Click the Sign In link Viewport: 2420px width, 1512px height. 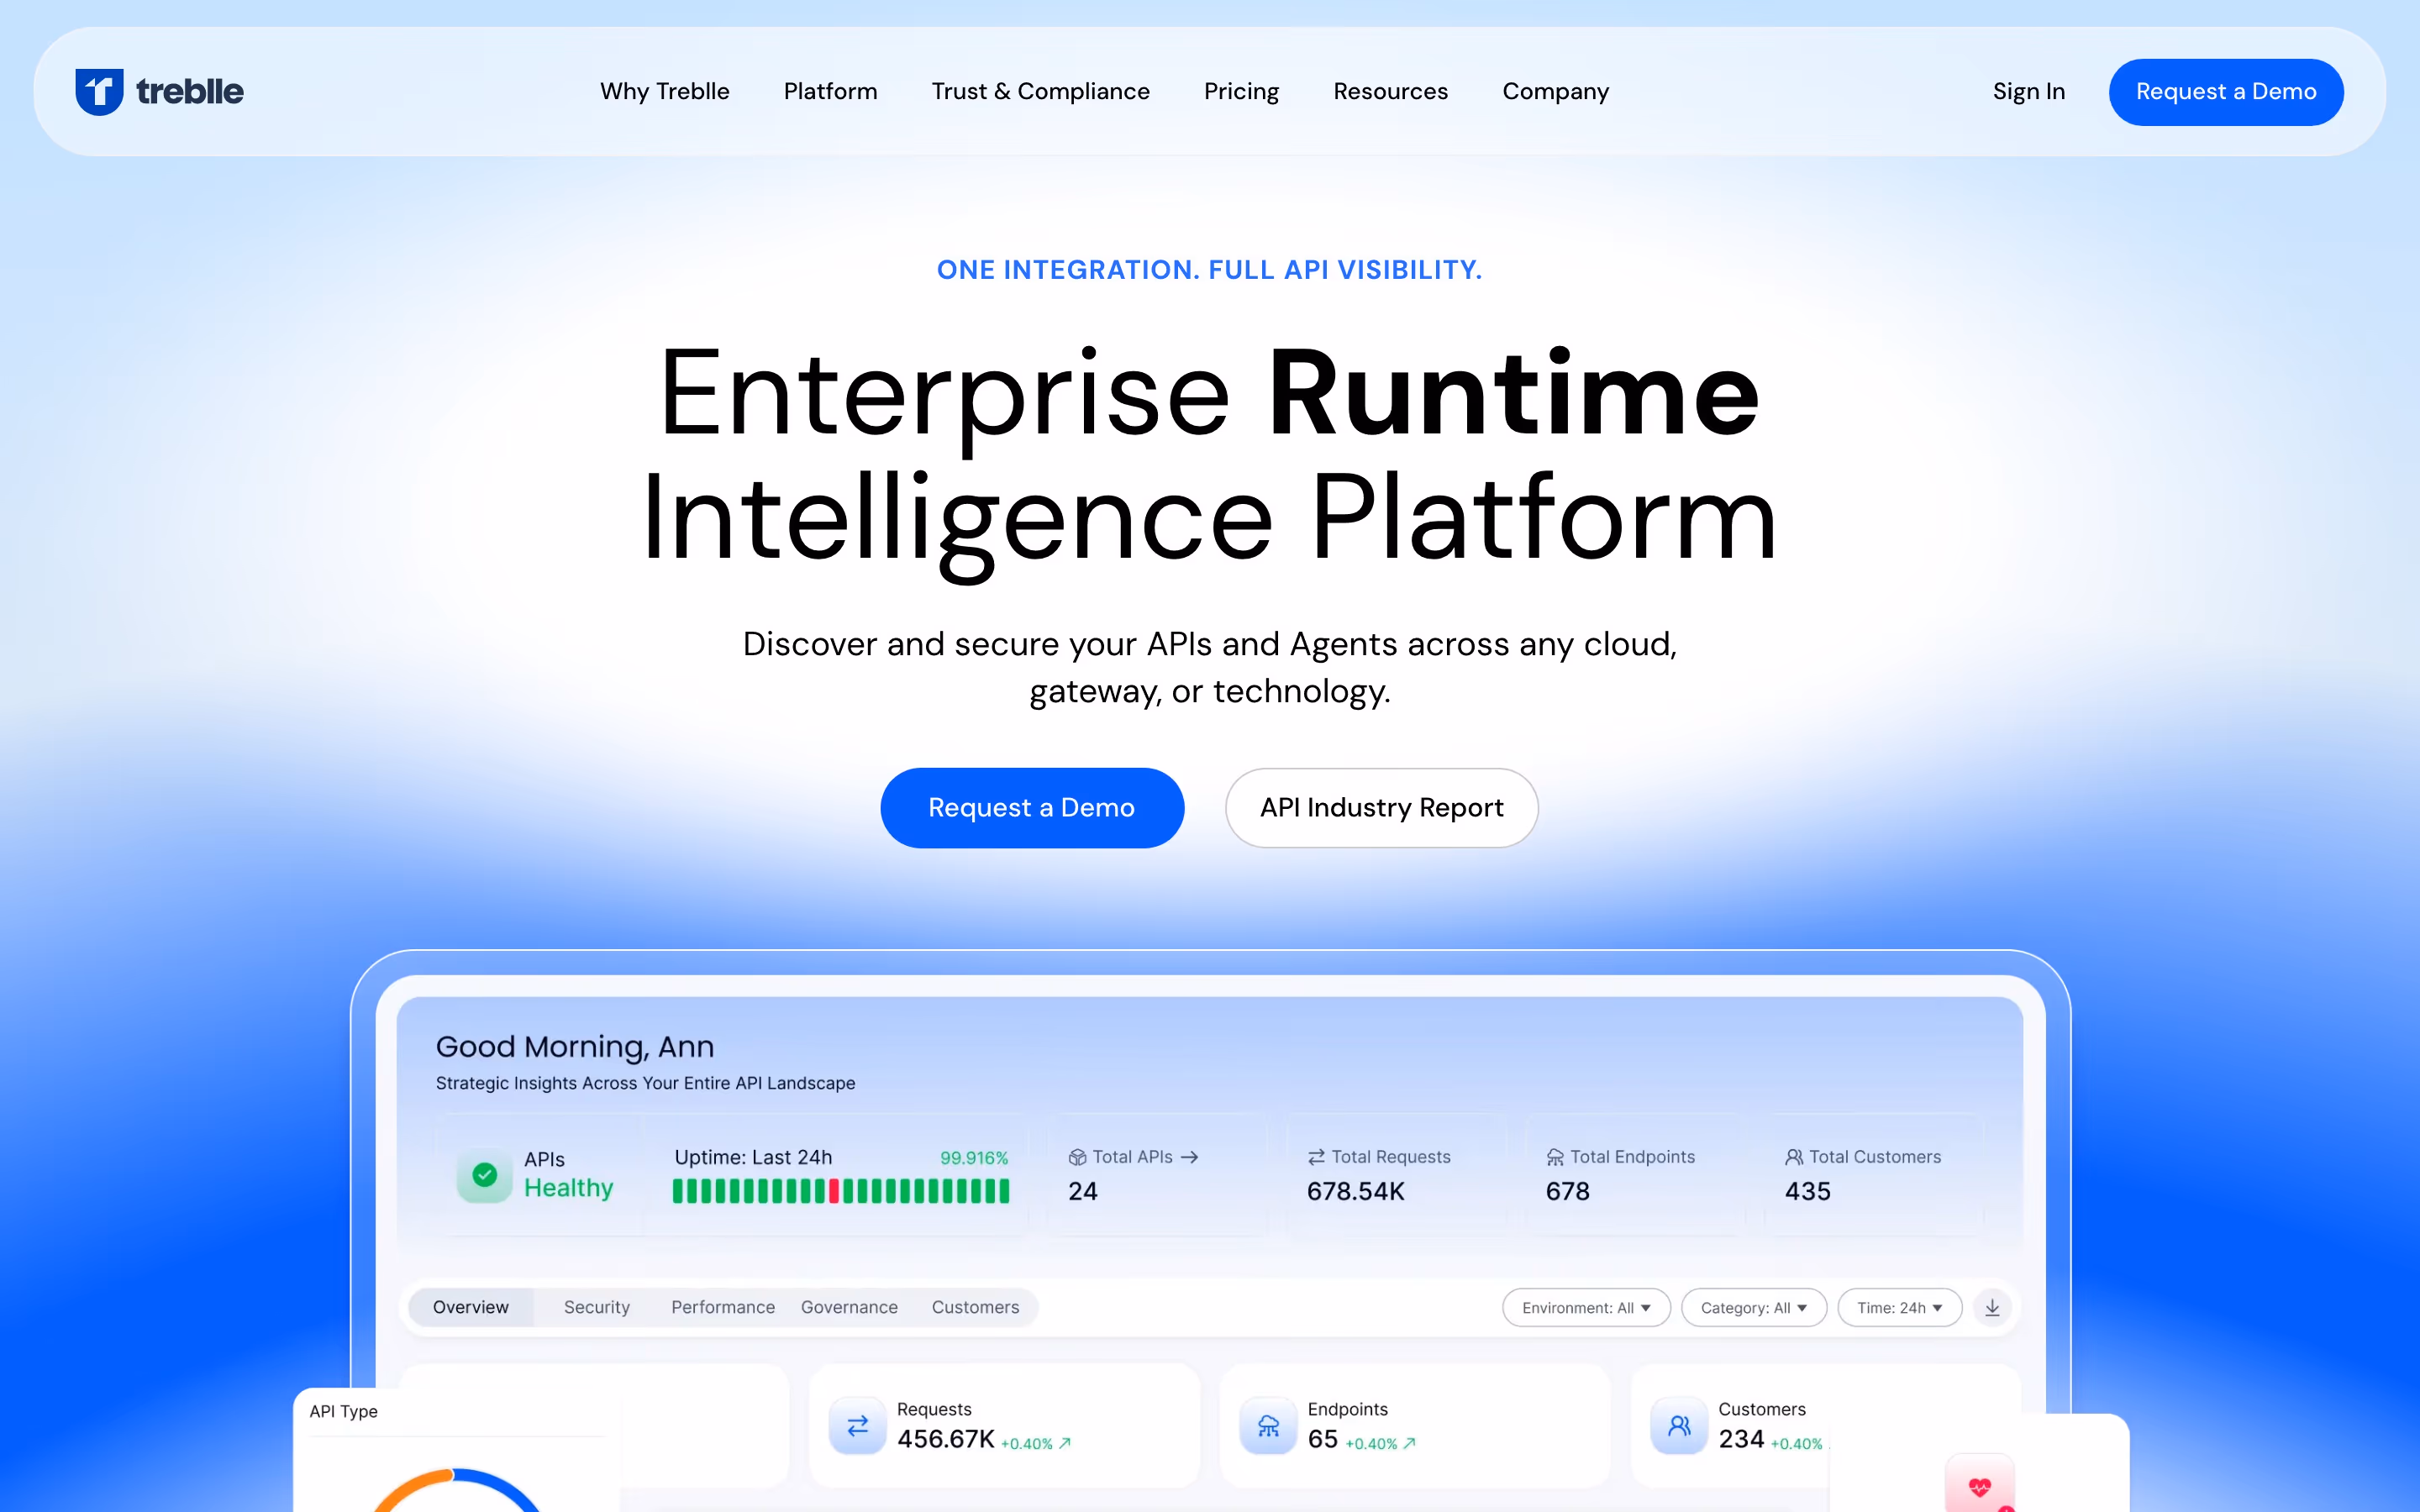[x=2028, y=91]
